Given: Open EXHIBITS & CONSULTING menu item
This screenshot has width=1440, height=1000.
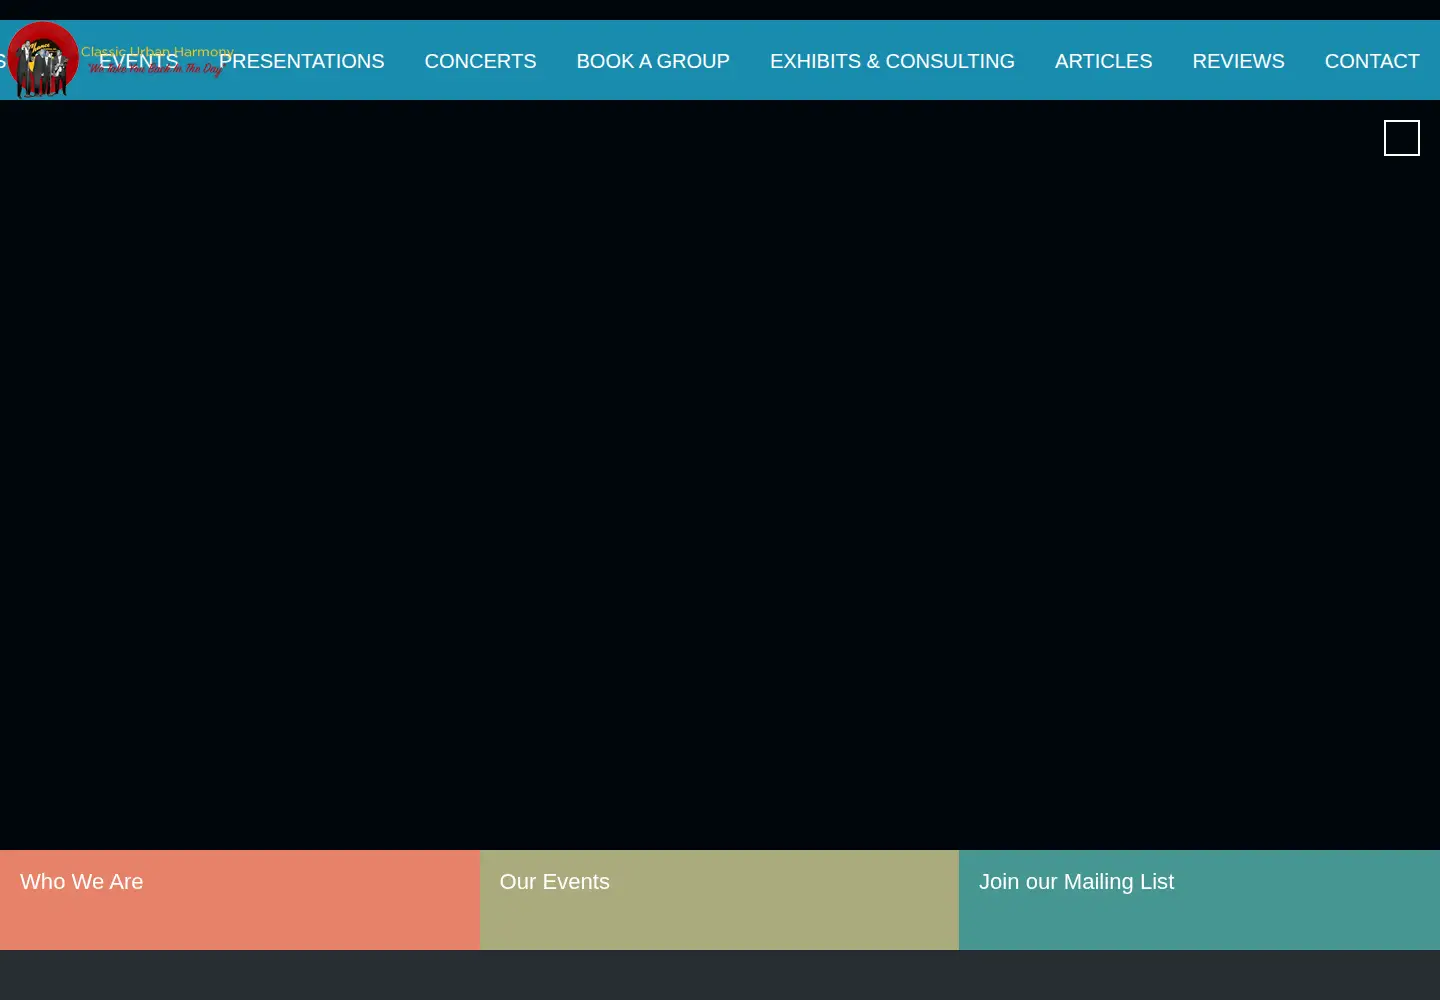Looking at the screenshot, I should tap(892, 61).
